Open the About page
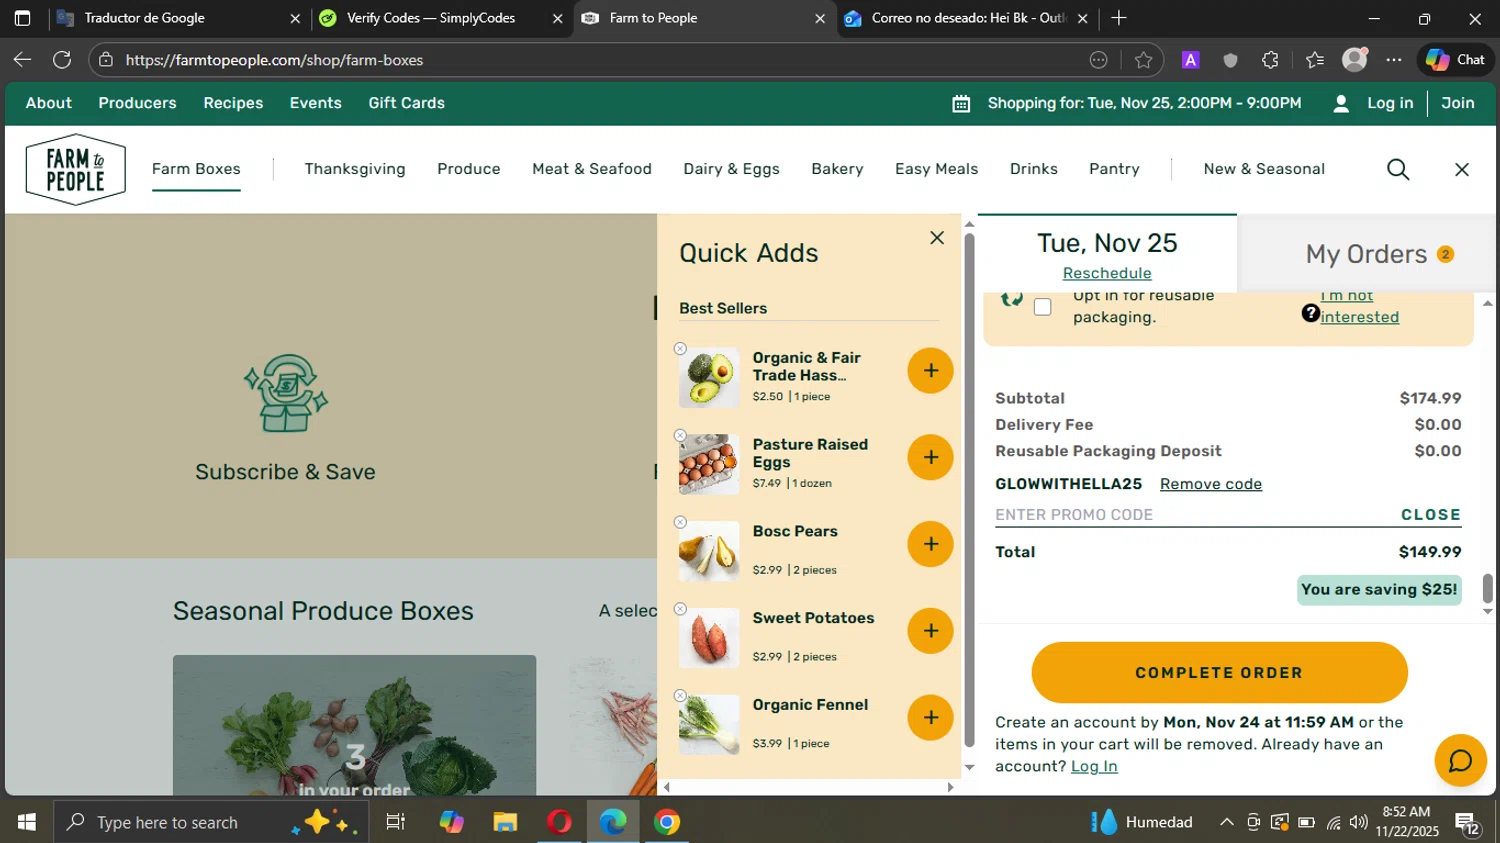1500x843 pixels. coord(49,103)
